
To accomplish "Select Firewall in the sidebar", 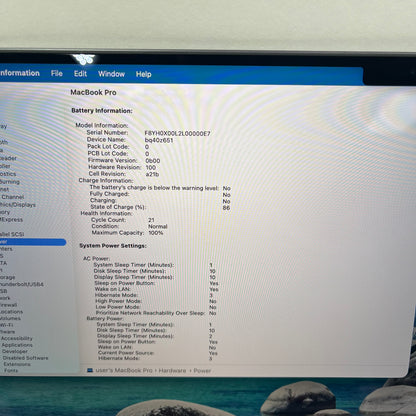I will (8, 305).
